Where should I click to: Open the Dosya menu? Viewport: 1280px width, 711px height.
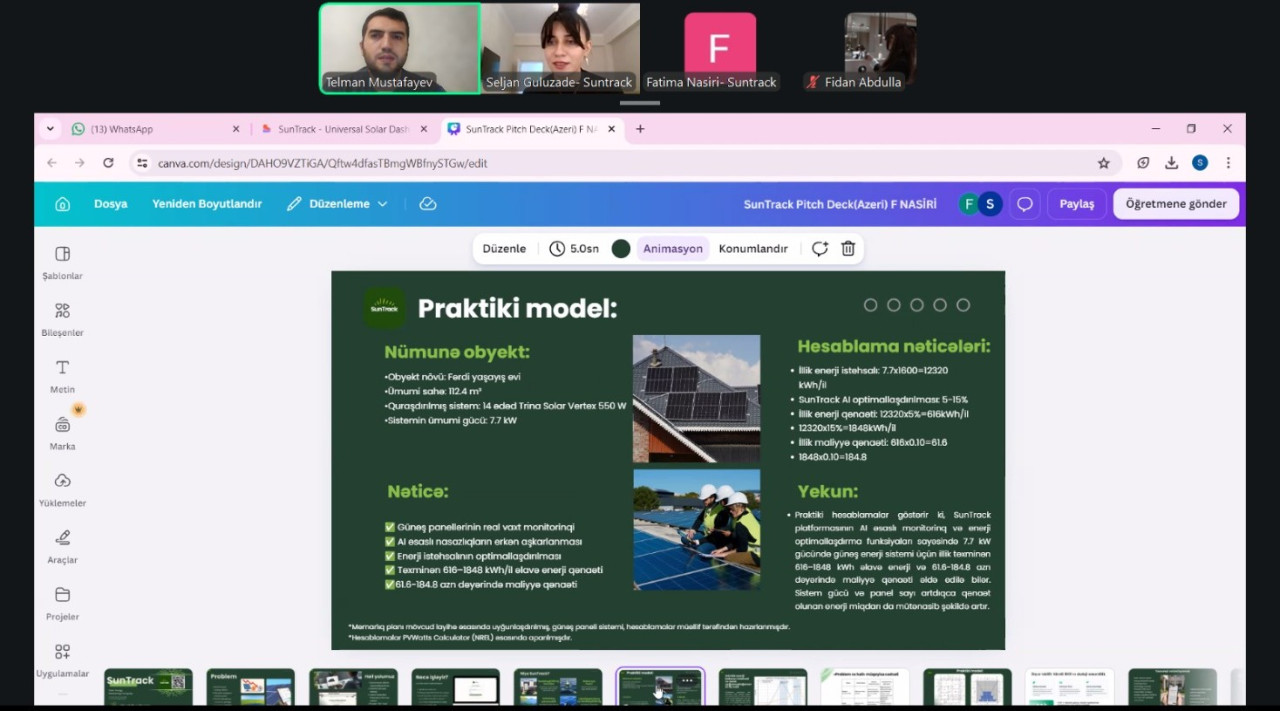click(111, 204)
